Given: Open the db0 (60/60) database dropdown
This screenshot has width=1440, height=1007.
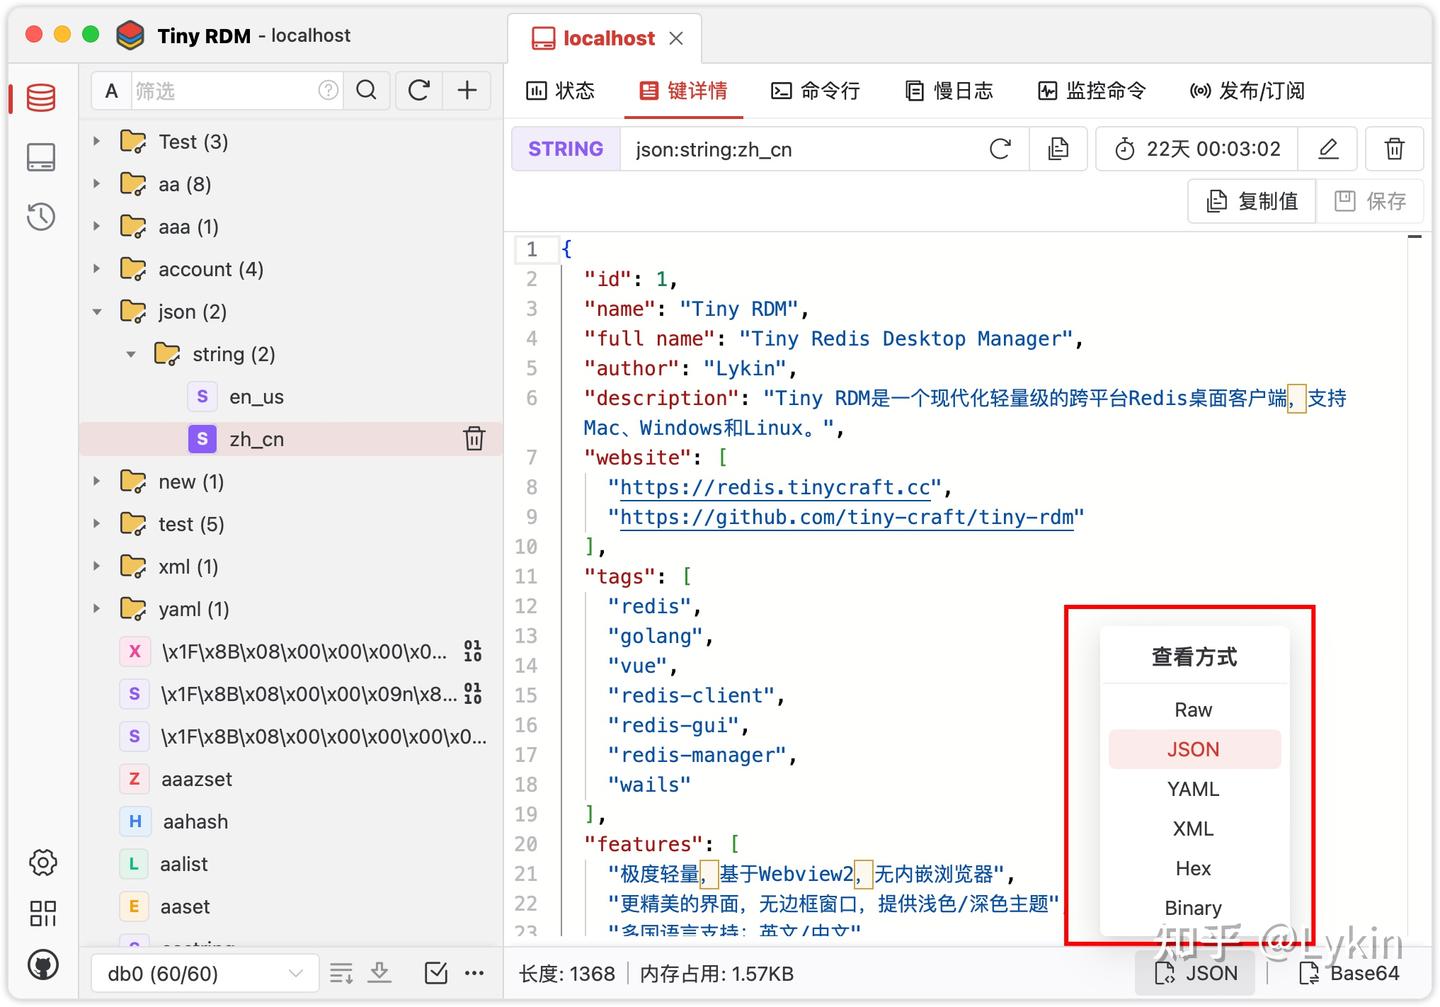Looking at the screenshot, I should (x=205, y=973).
